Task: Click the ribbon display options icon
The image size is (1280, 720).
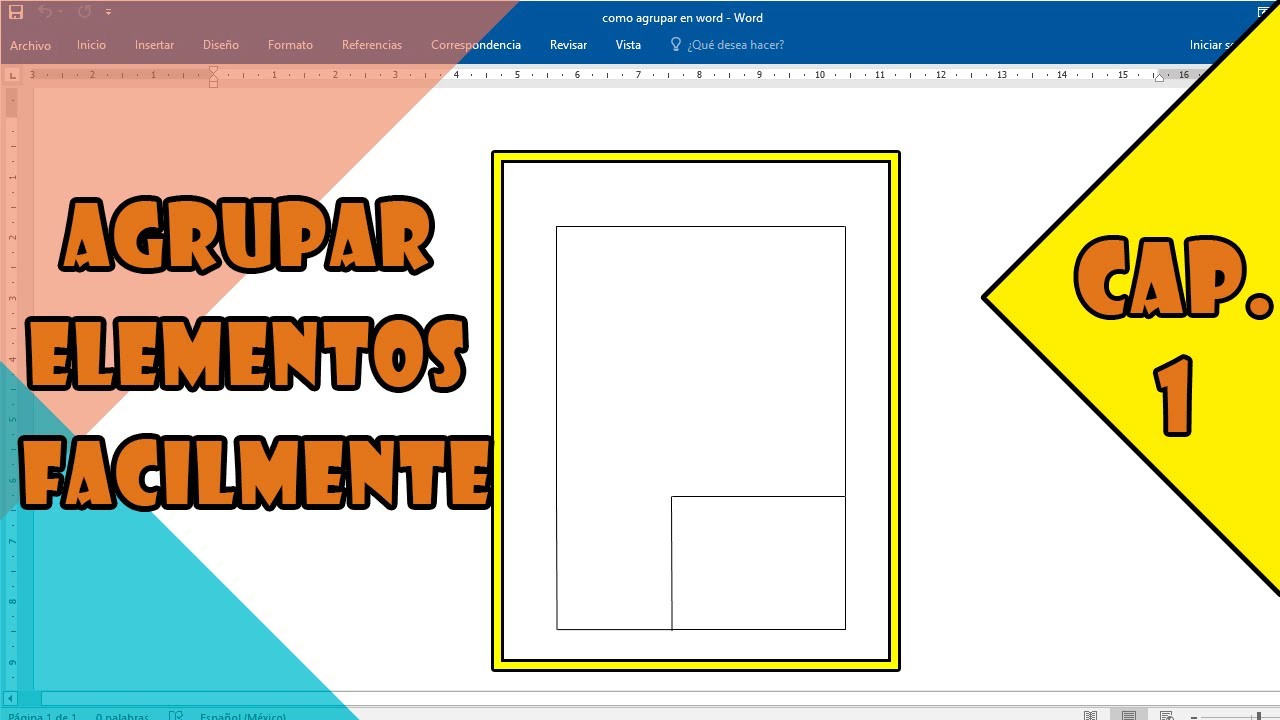Action: click(1264, 12)
